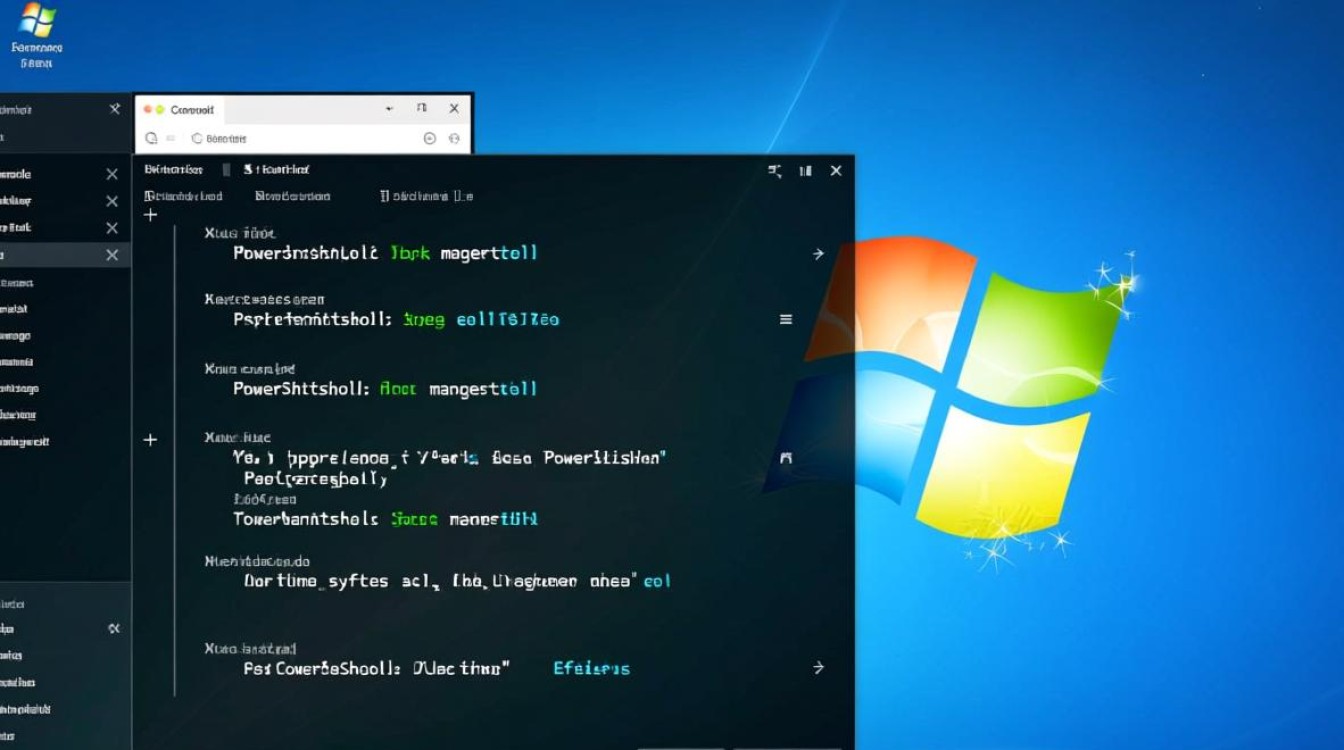Image resolution: width=1344 pixels, height=750 pixels.
Task: Click the column layout icon beside the terminal close button
Action: (x=805, y=171)
